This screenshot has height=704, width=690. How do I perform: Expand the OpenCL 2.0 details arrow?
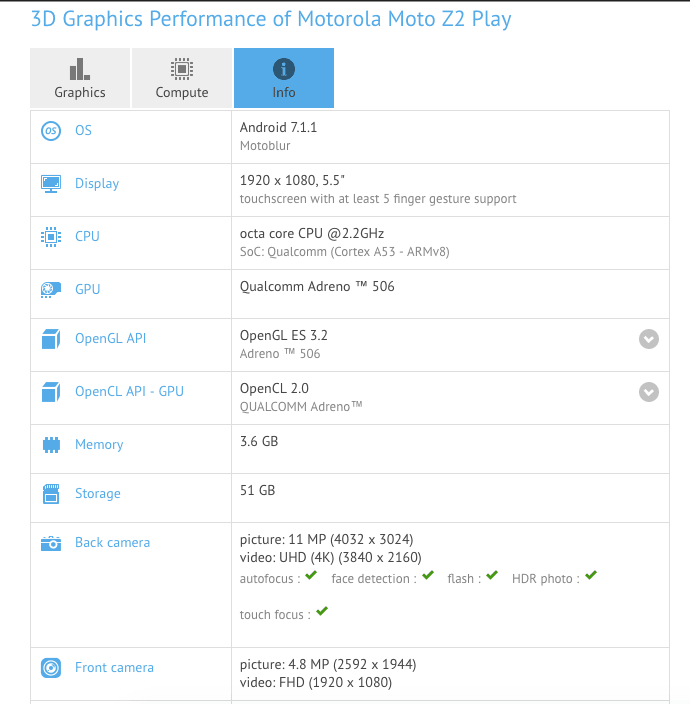pyautogui.click(x=649, y=392)
